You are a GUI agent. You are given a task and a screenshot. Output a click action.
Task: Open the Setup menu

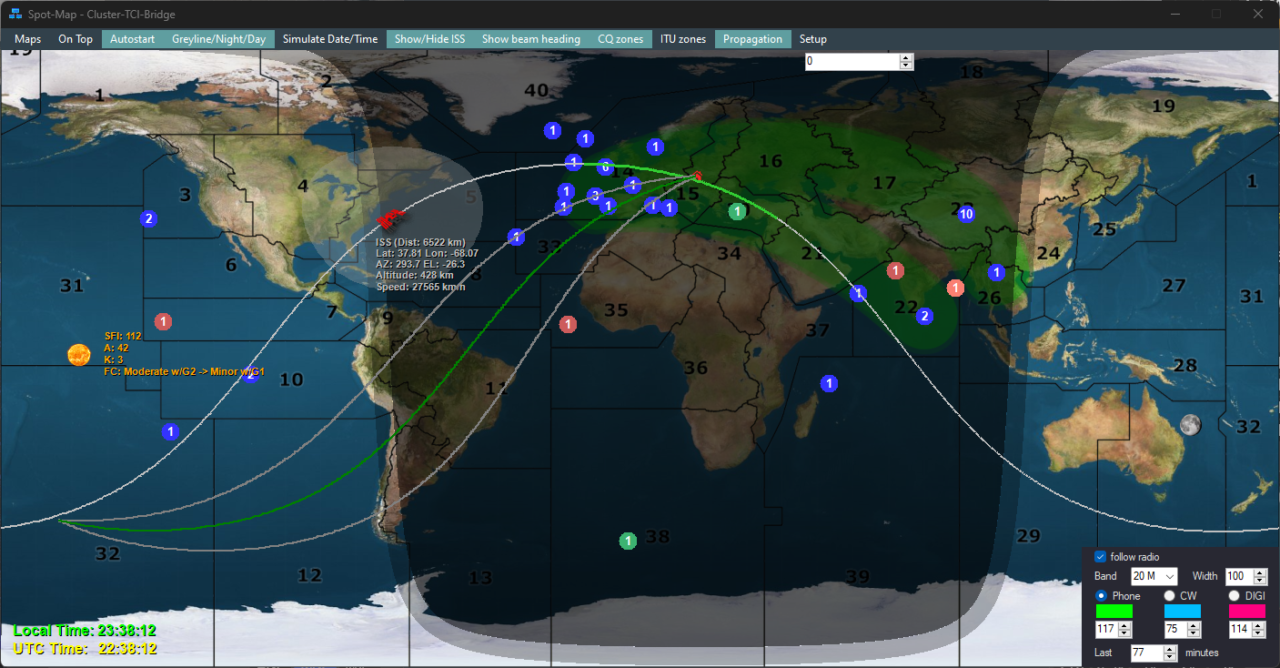coord(812,39)
